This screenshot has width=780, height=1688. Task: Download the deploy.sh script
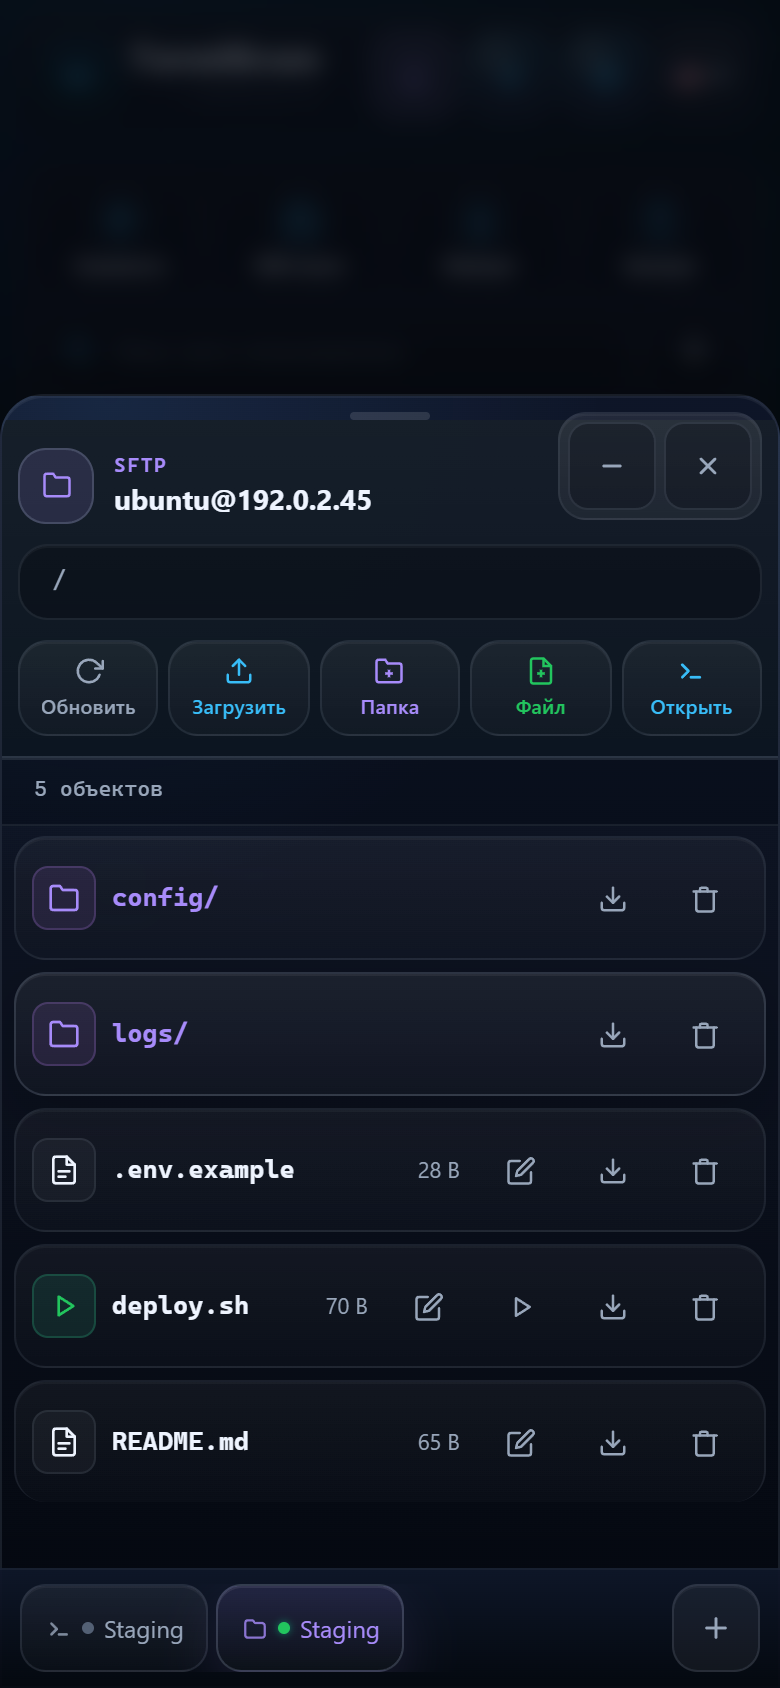[x=613, y=1307]
